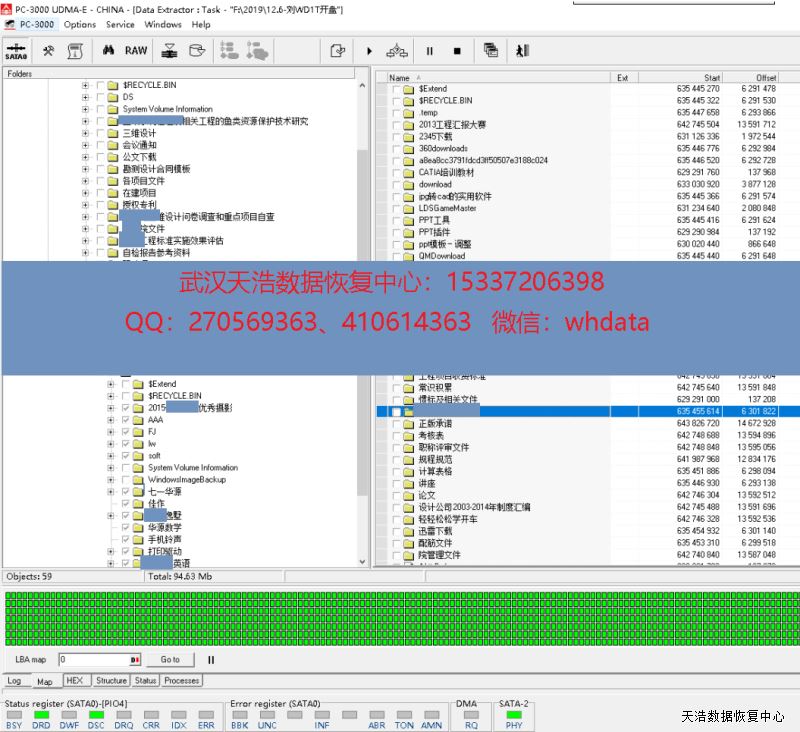Viewport: 800px width, 732px height.
Task: Uncheck the AAA folder checkbox
Action: pos(125,420)
